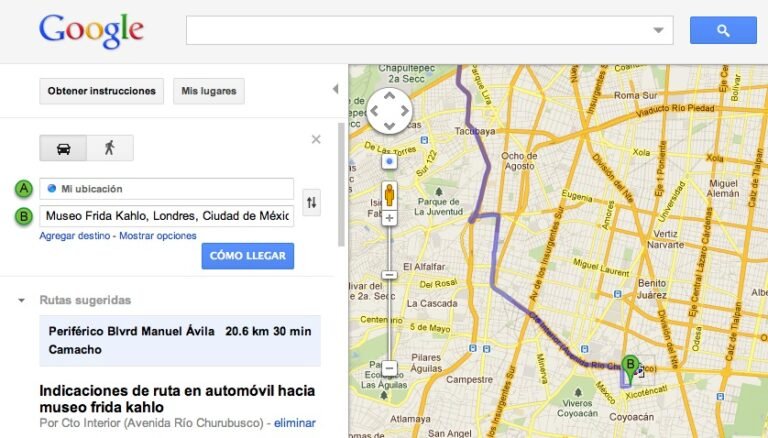The height and width of the screenshot is (438, 768).
Task: Click the green B marker on map
Action: pyautogui.click(x=630, y=369)
